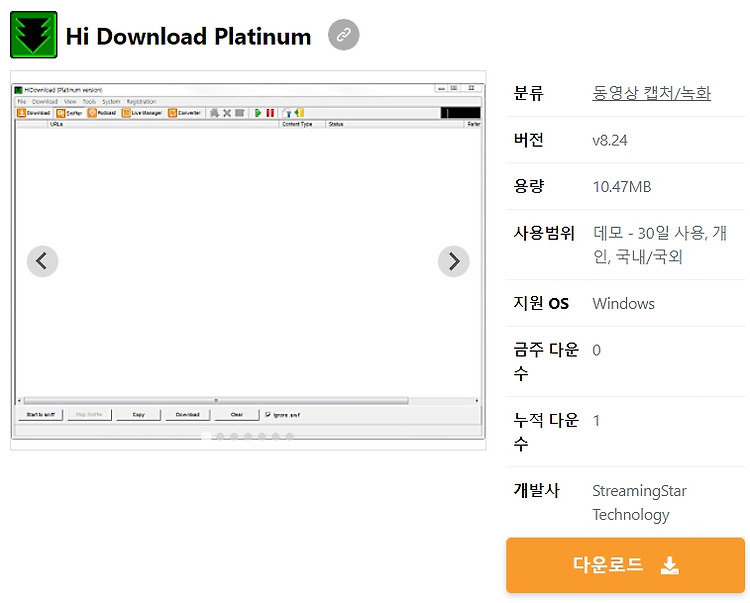The height and width of the screenshot is (603, 750).
Task: Click the green play start icon in toolbar
Action: (x=258, y=113)
